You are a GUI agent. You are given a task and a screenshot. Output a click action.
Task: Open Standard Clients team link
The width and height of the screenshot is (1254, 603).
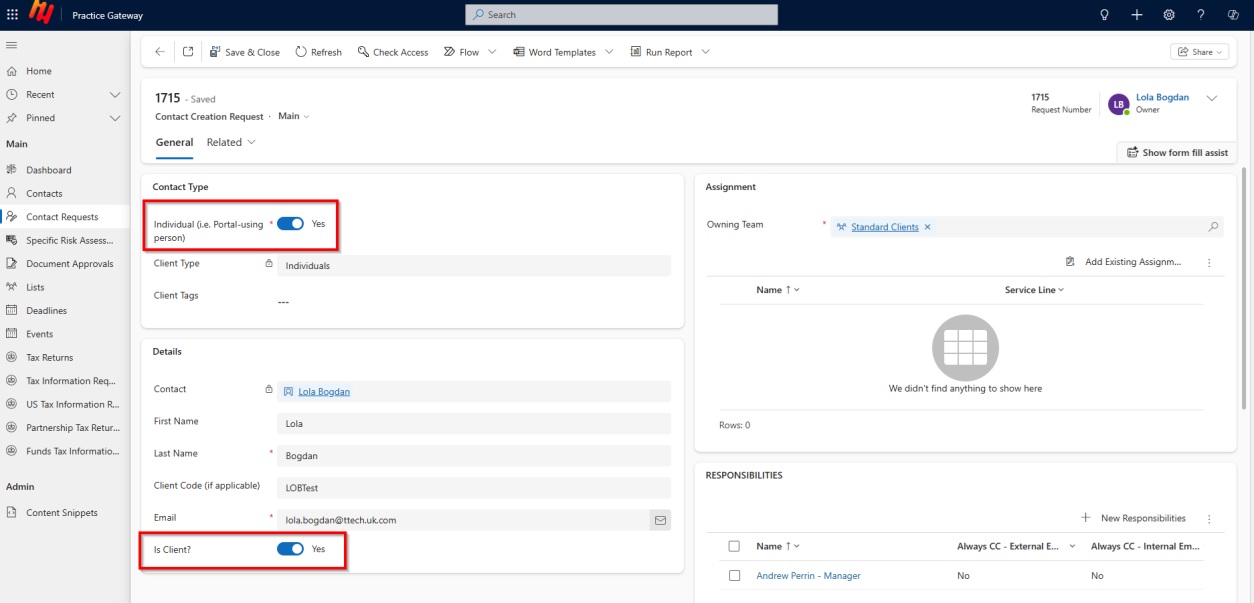click(884, 227)
